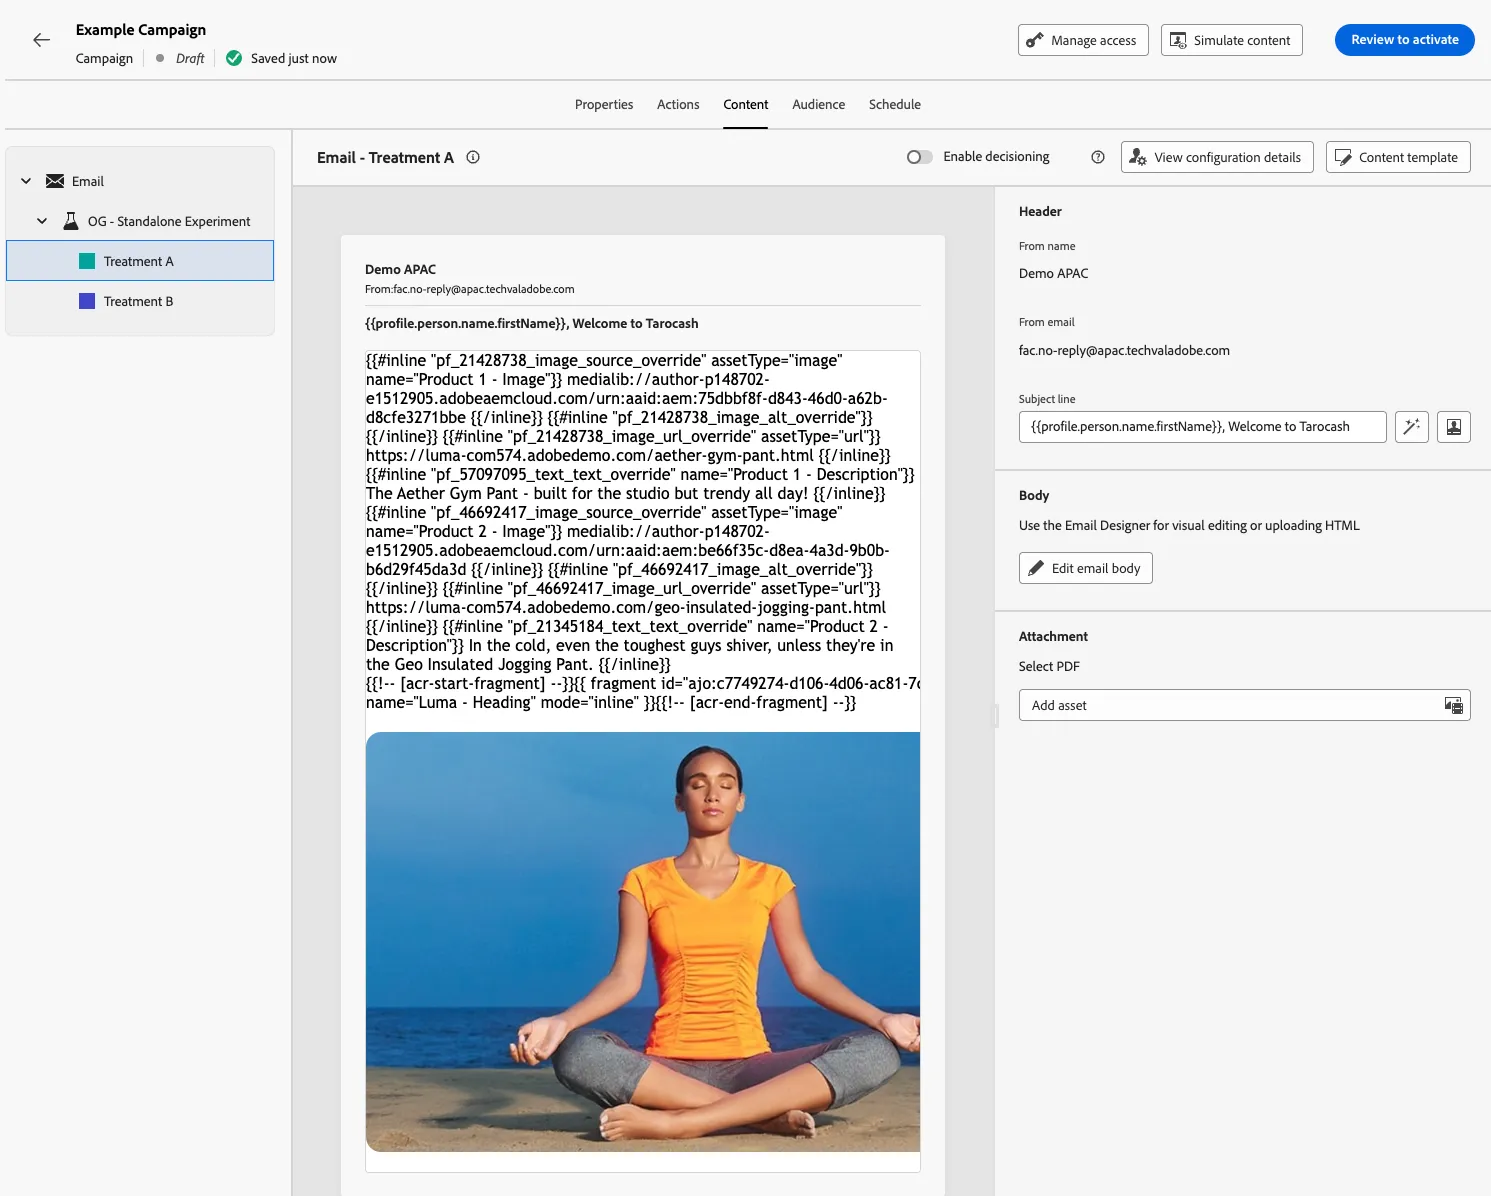Image resolution: width=1491 pixels, height=1196 pixels.
Task: Click the Add asset field
Action: (1245, 705)
